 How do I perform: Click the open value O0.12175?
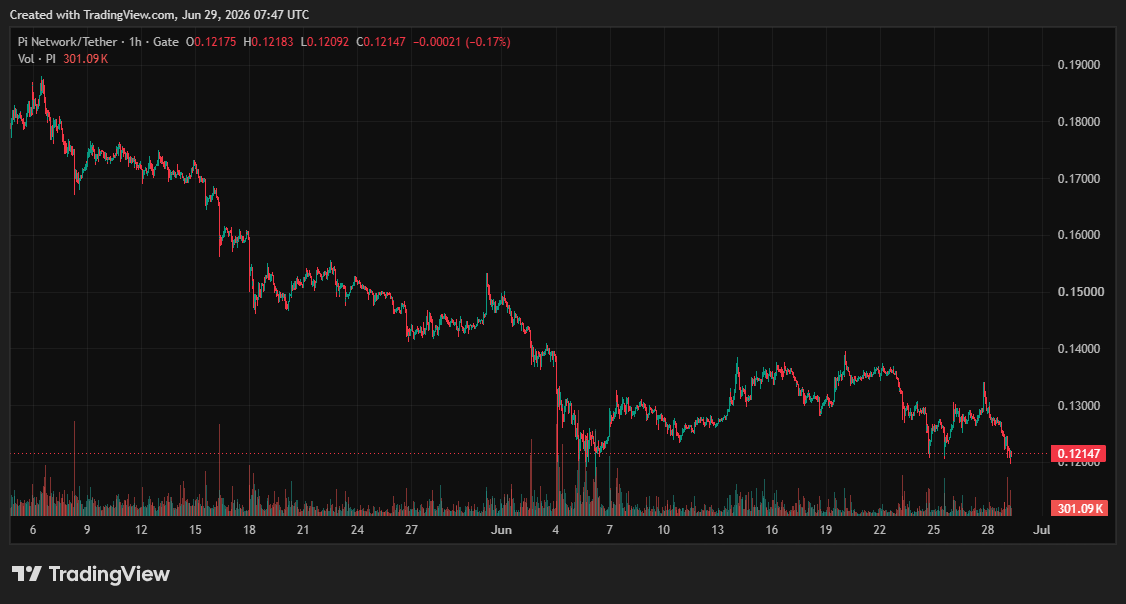(x=211, y=42)
